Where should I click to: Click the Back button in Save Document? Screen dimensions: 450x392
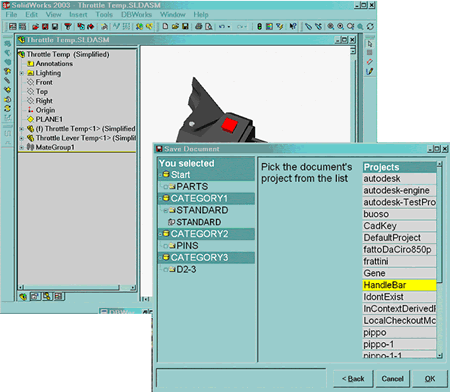pyautogui.click(x=353, y=379)
